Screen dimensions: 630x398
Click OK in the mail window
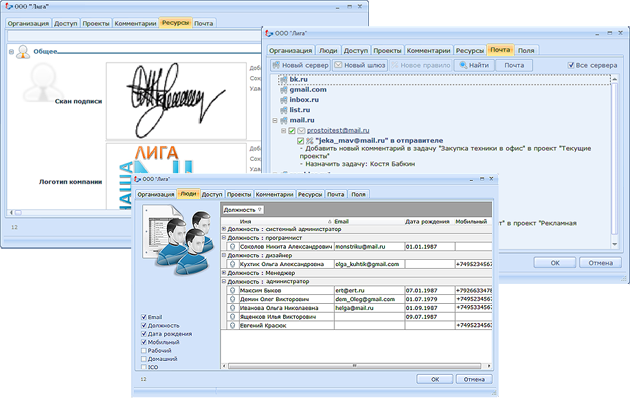[555, 263]
